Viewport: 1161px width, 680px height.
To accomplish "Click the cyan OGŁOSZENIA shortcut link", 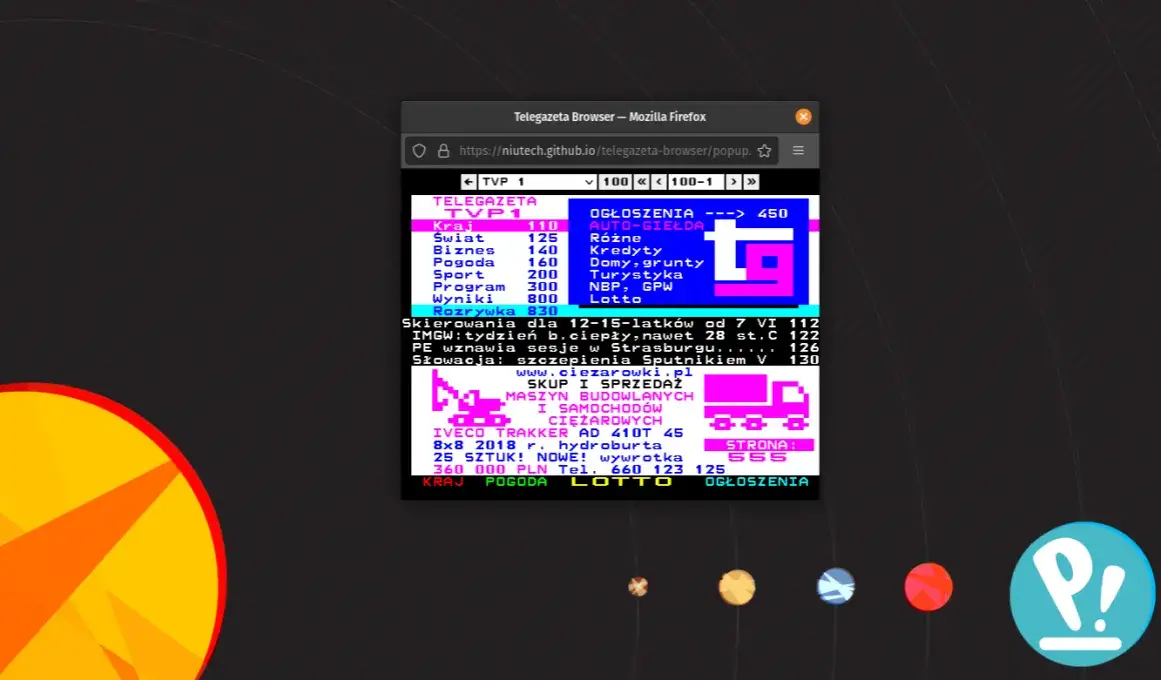I will [756, 482].
